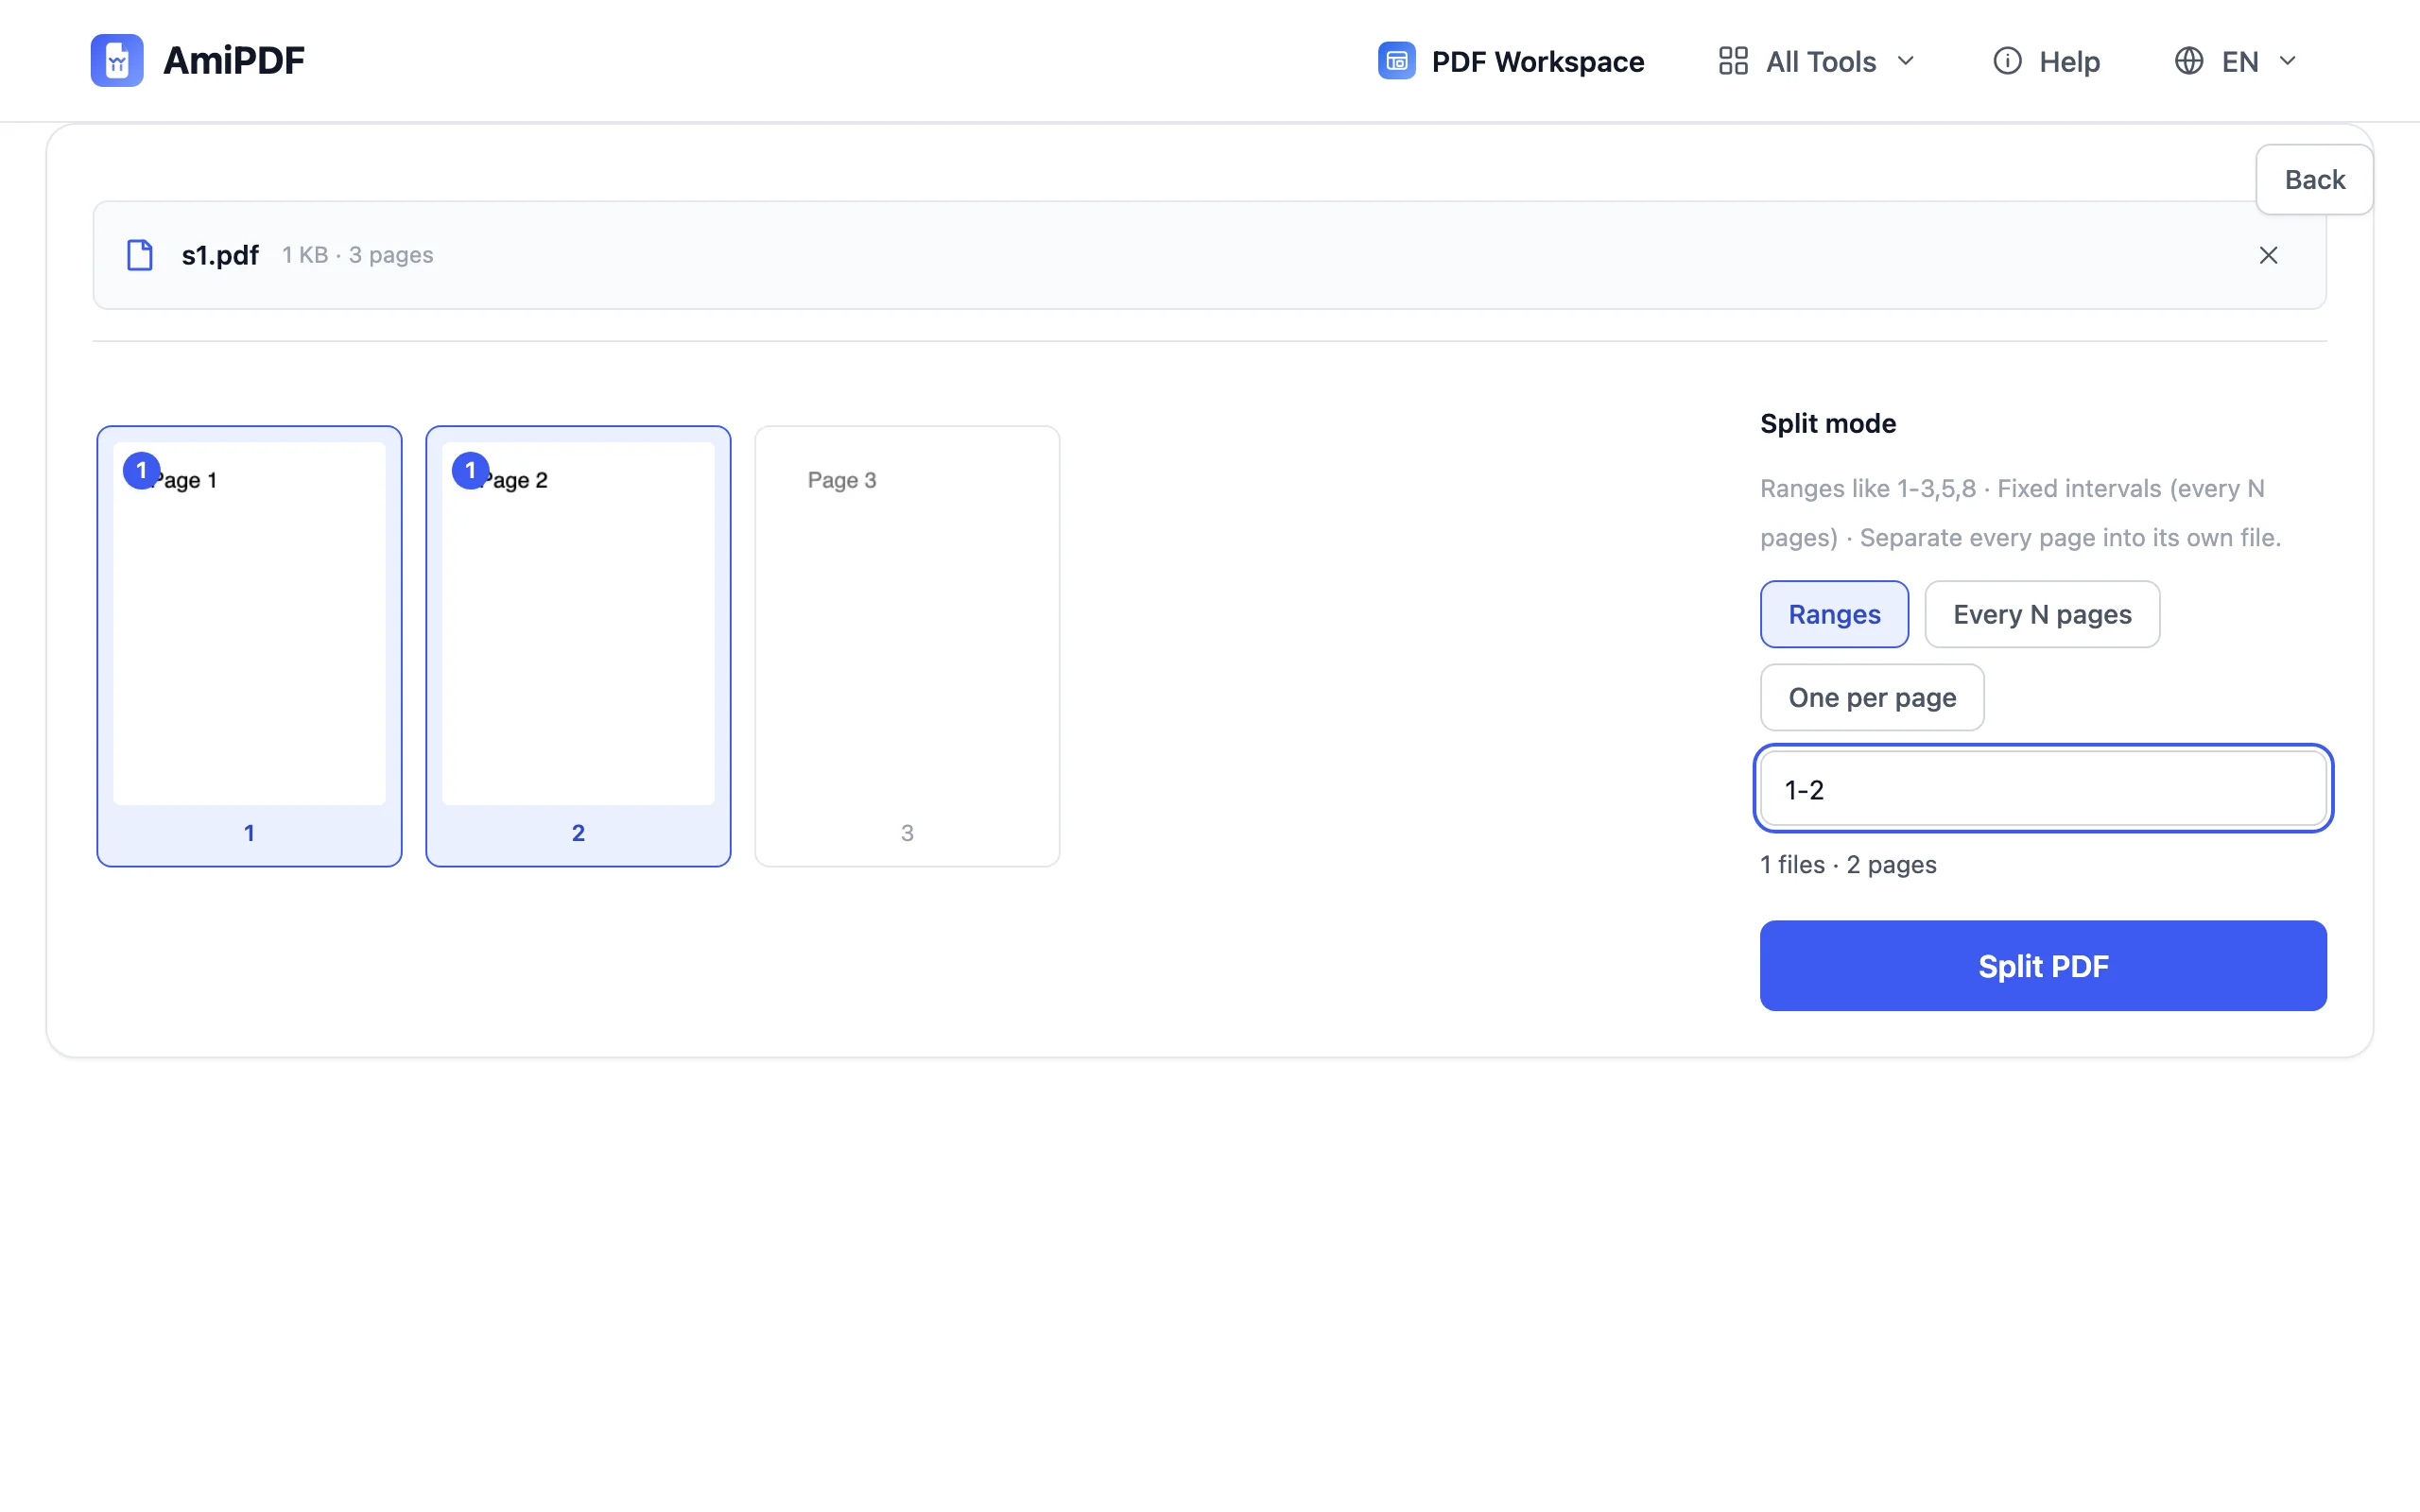Open the AmiPDF home title link
Viewport: 2420px width, 1512px height.
(x=233, y=60)
